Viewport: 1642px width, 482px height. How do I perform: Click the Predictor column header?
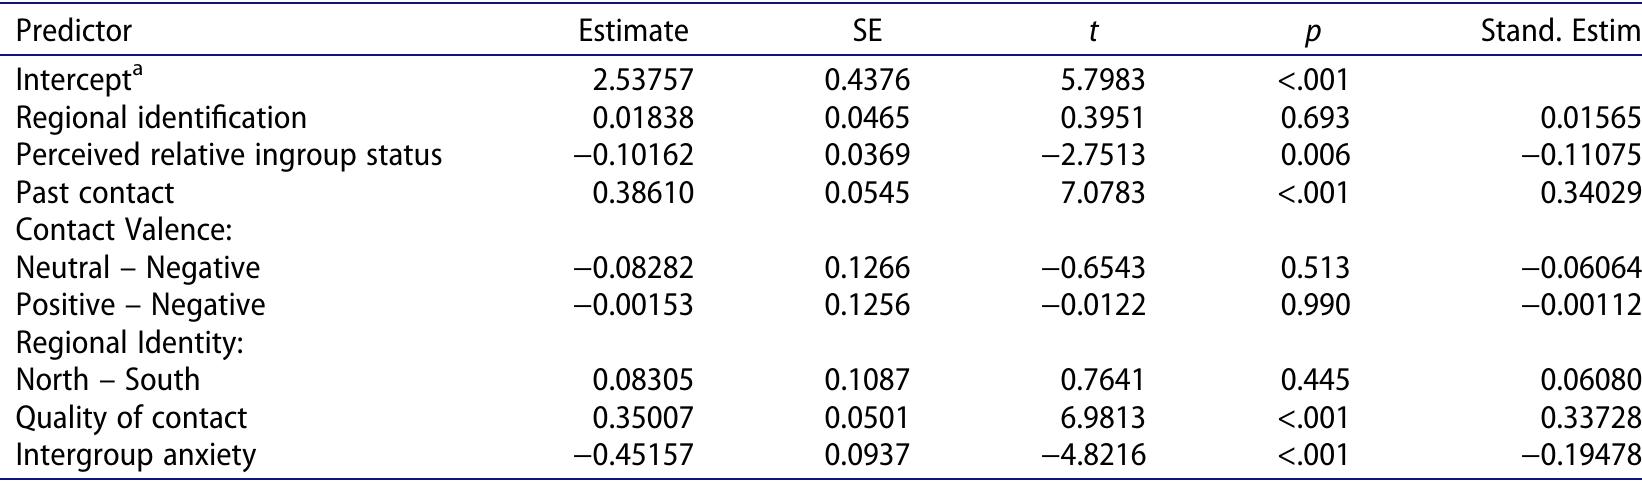(x=74, y=32)
